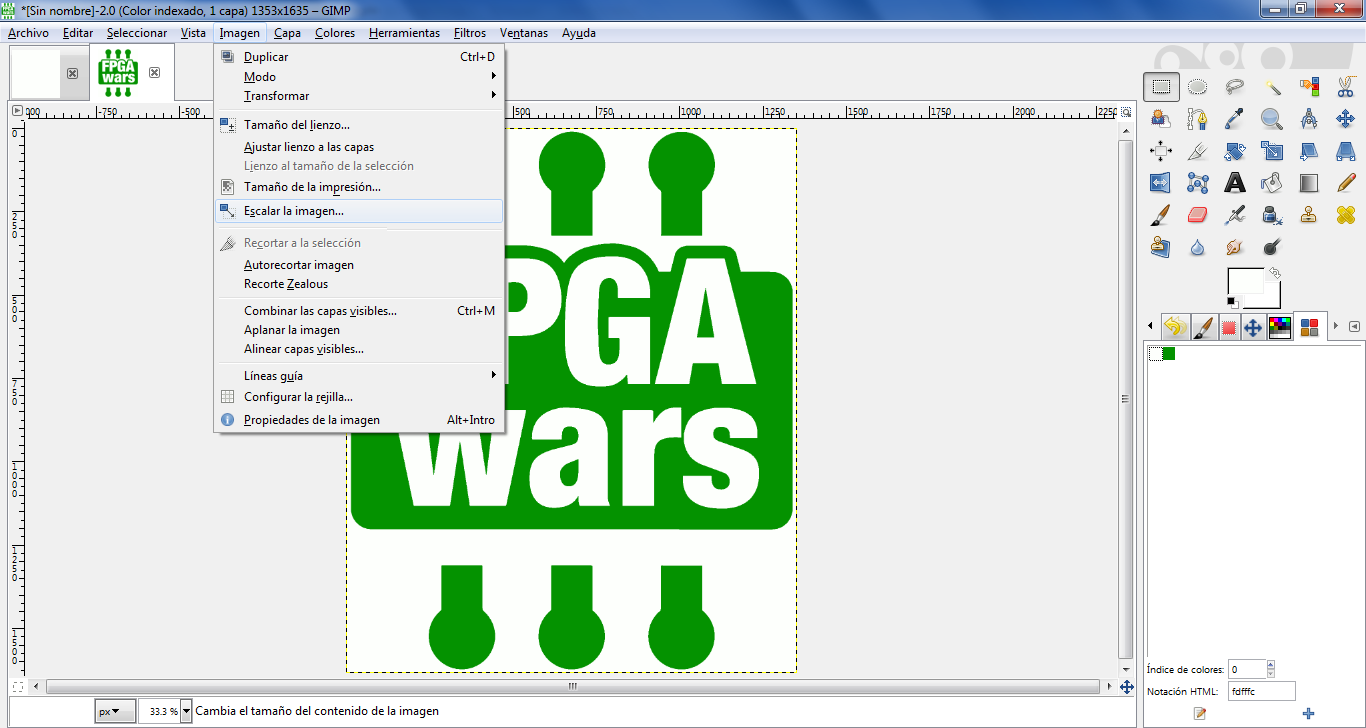Select the Blend gradient tool
This screenshot has width=1366, height=728.
1309,183
